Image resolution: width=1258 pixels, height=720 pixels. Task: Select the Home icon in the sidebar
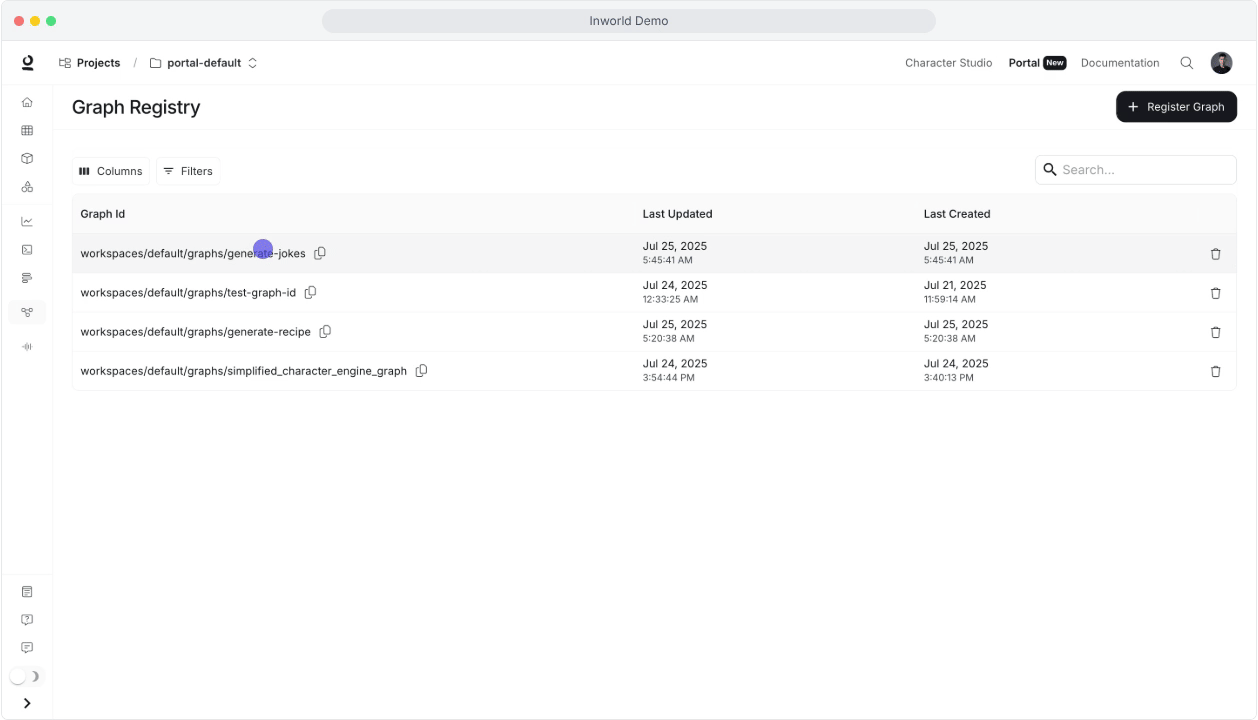(27, 103)
